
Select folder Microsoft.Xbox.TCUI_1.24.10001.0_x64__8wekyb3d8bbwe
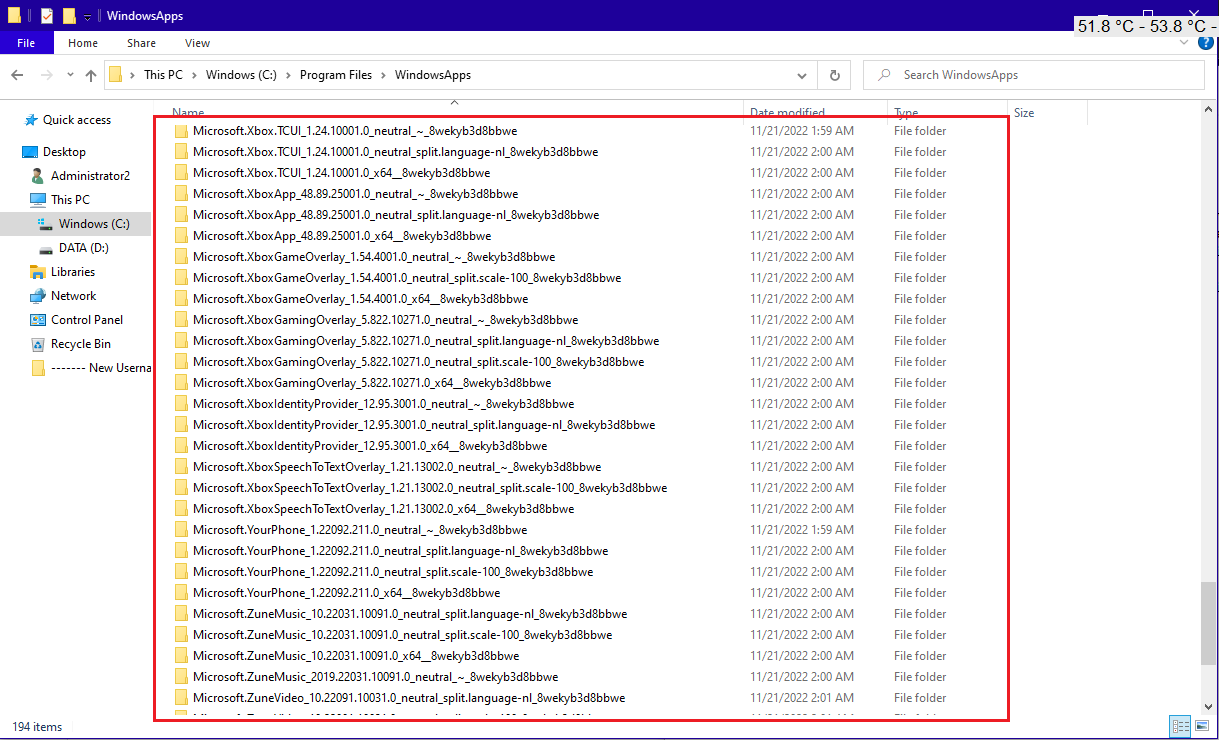pyautogui.click(x=341, y=173)
